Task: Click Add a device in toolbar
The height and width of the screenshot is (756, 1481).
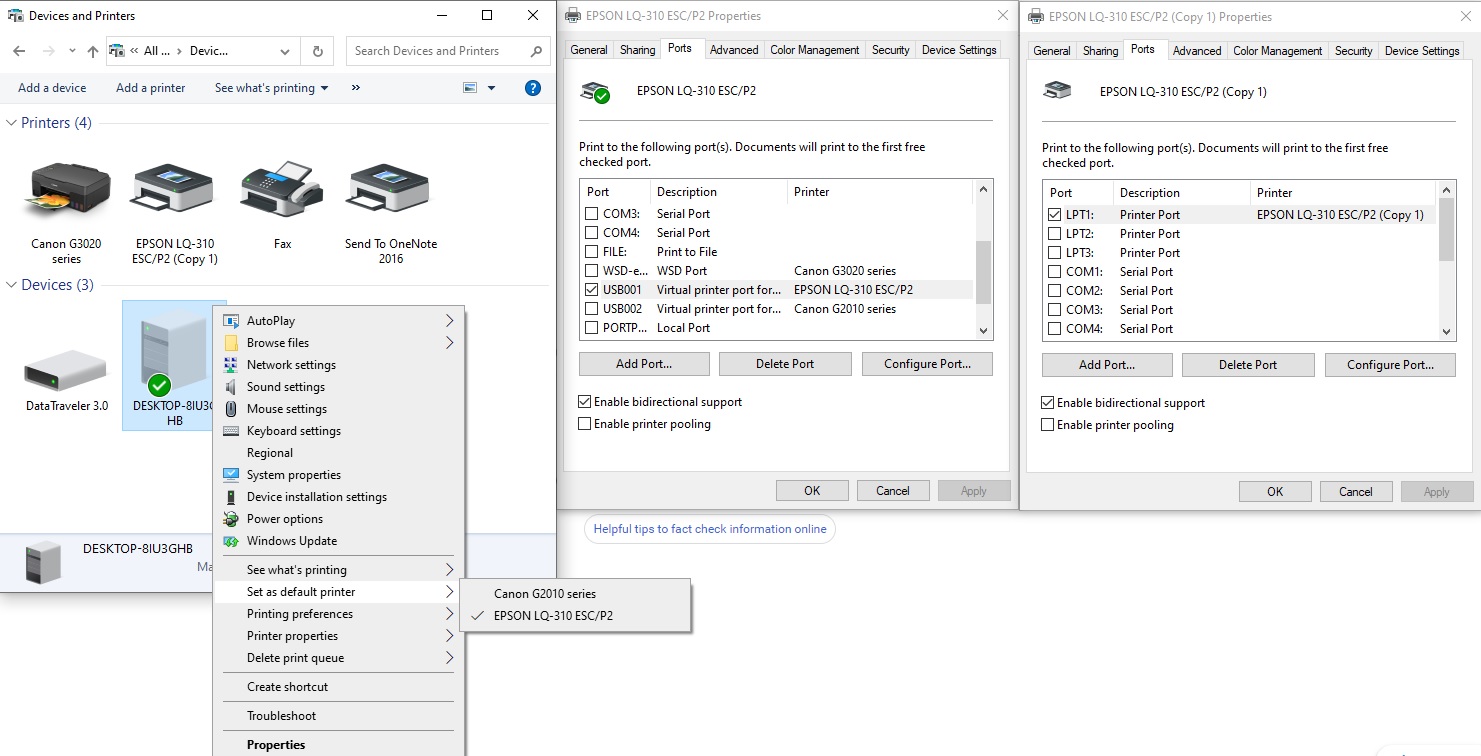Action: (x=52, y=88)
